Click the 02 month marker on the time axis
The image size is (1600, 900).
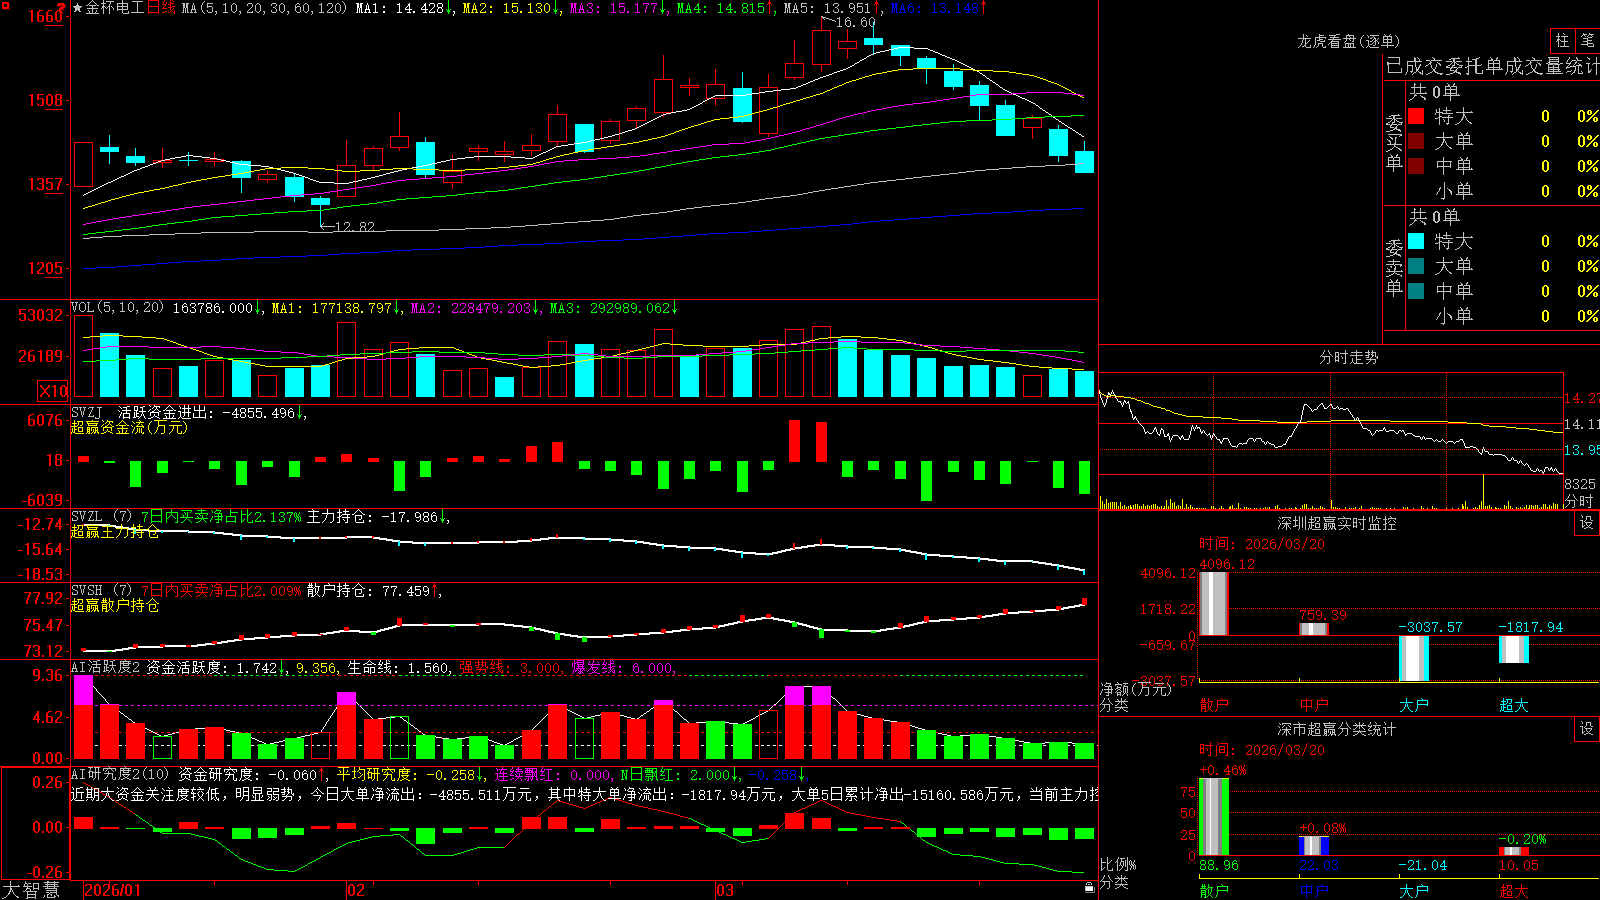point(356,890)
